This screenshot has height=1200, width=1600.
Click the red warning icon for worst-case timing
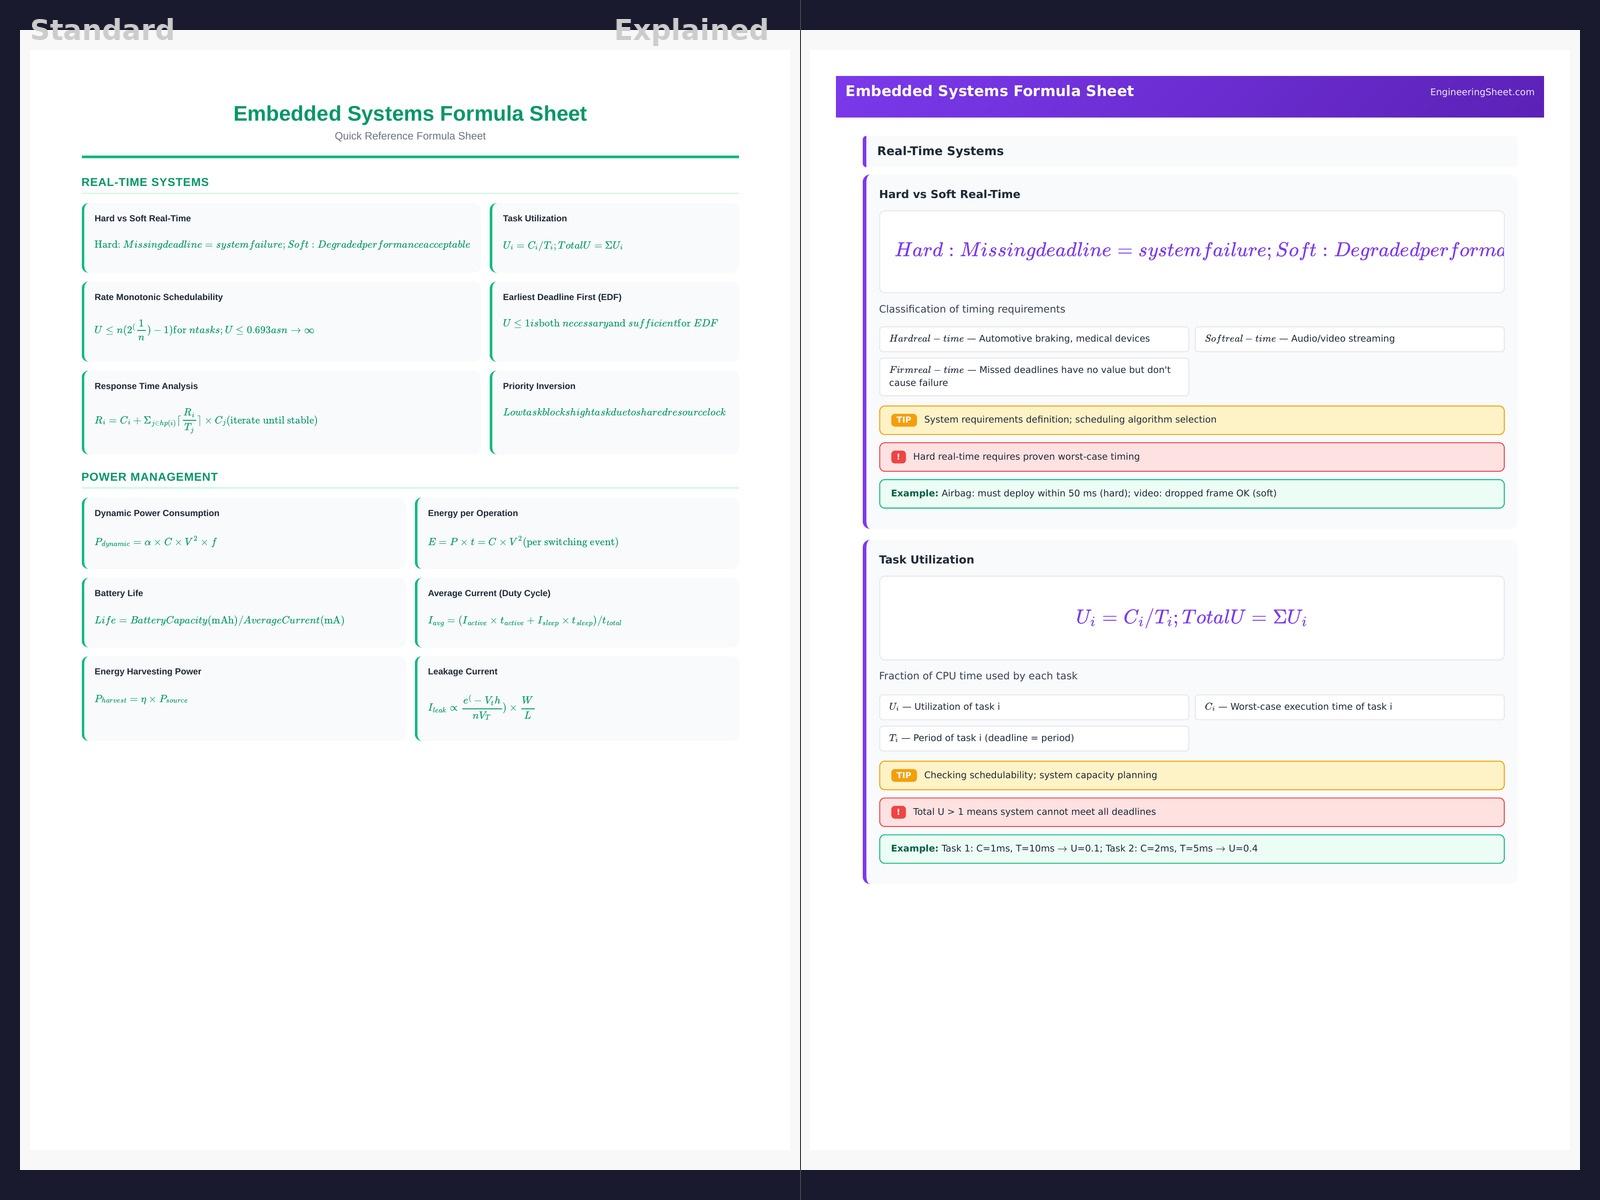[898, 457]
